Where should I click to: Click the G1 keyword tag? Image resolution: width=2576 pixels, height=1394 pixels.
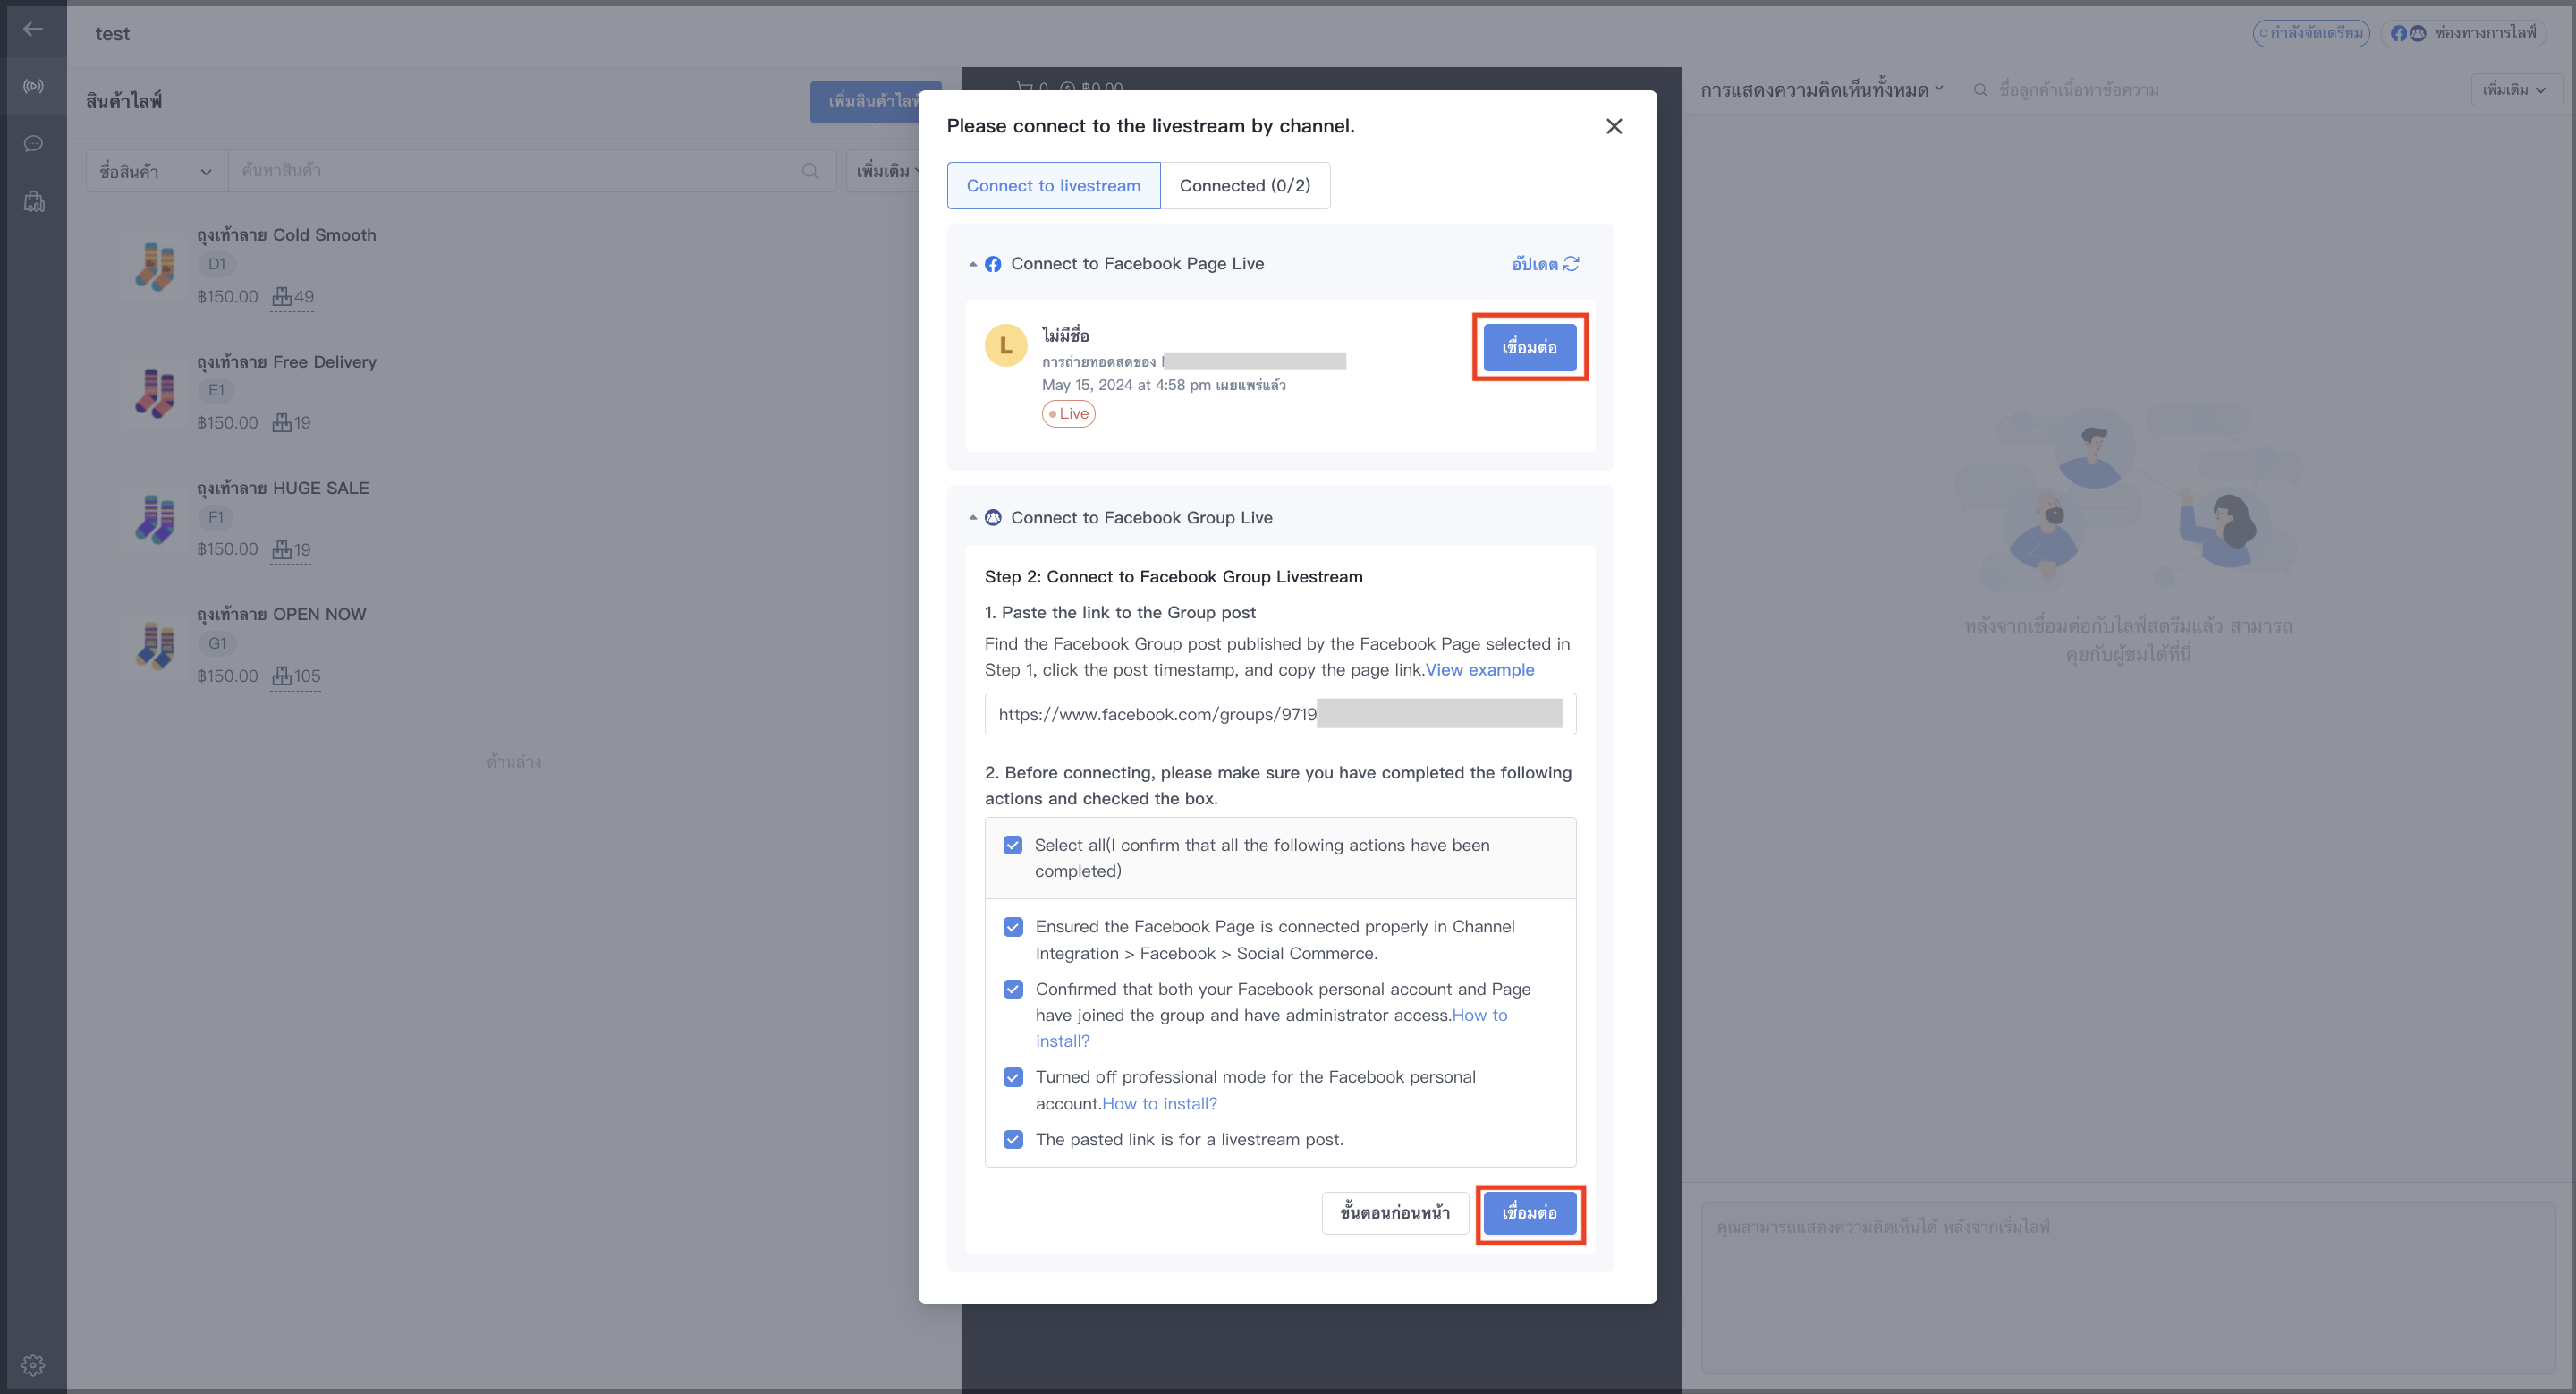click(216, 644)
